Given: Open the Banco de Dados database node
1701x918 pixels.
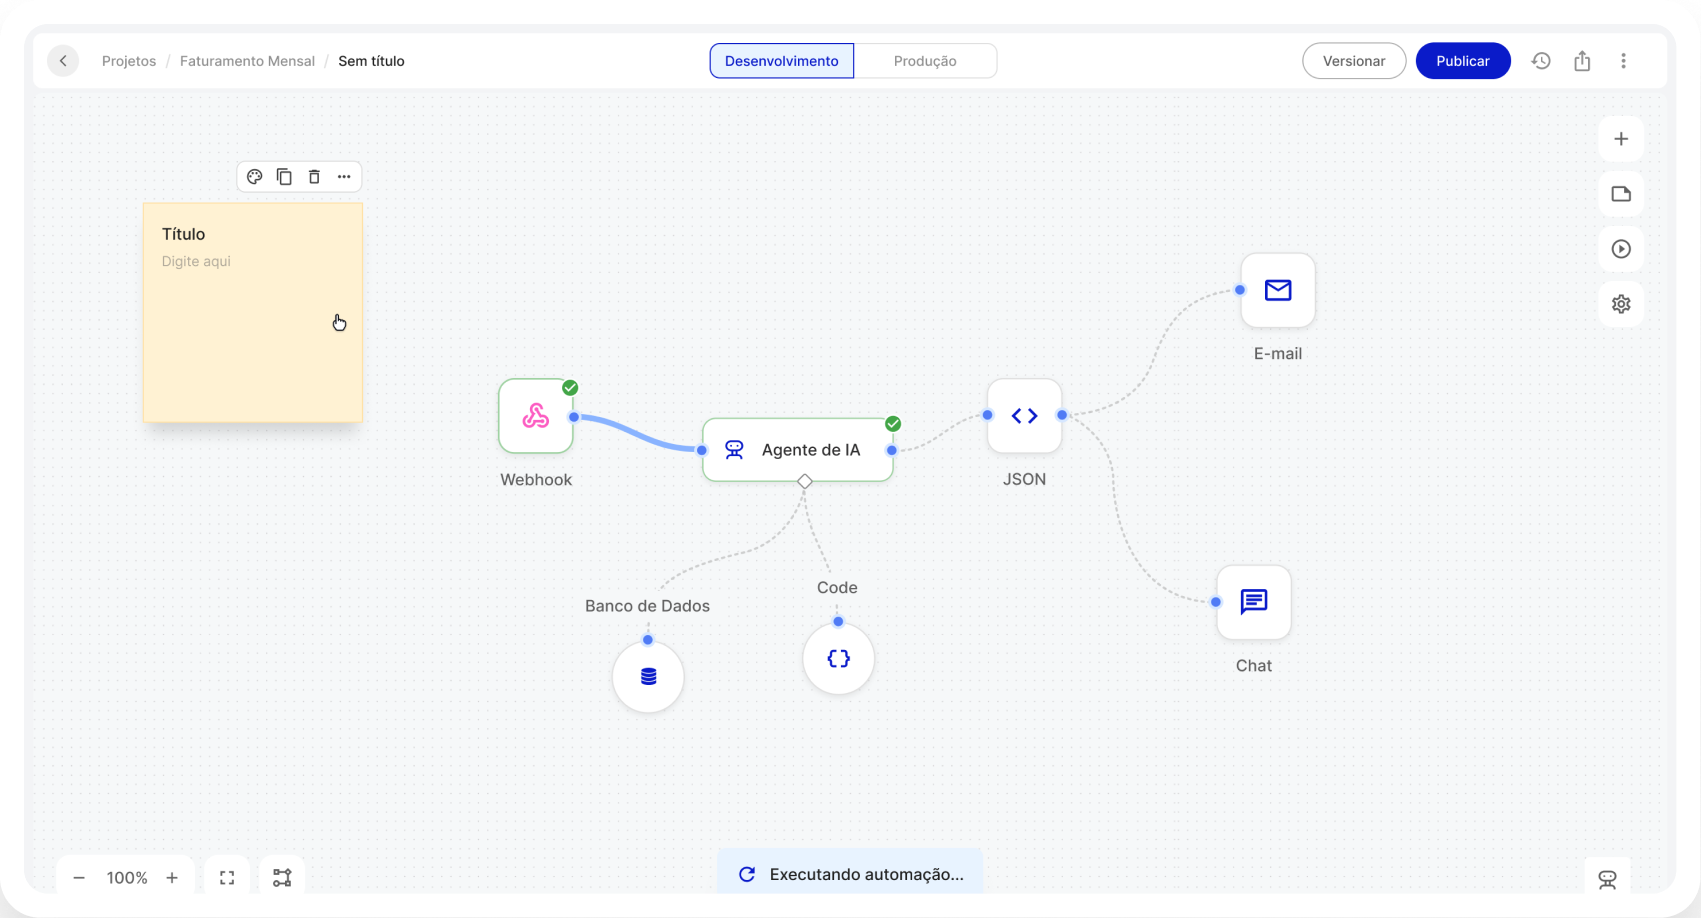Looking at the screenshot, I should (647, 676).
